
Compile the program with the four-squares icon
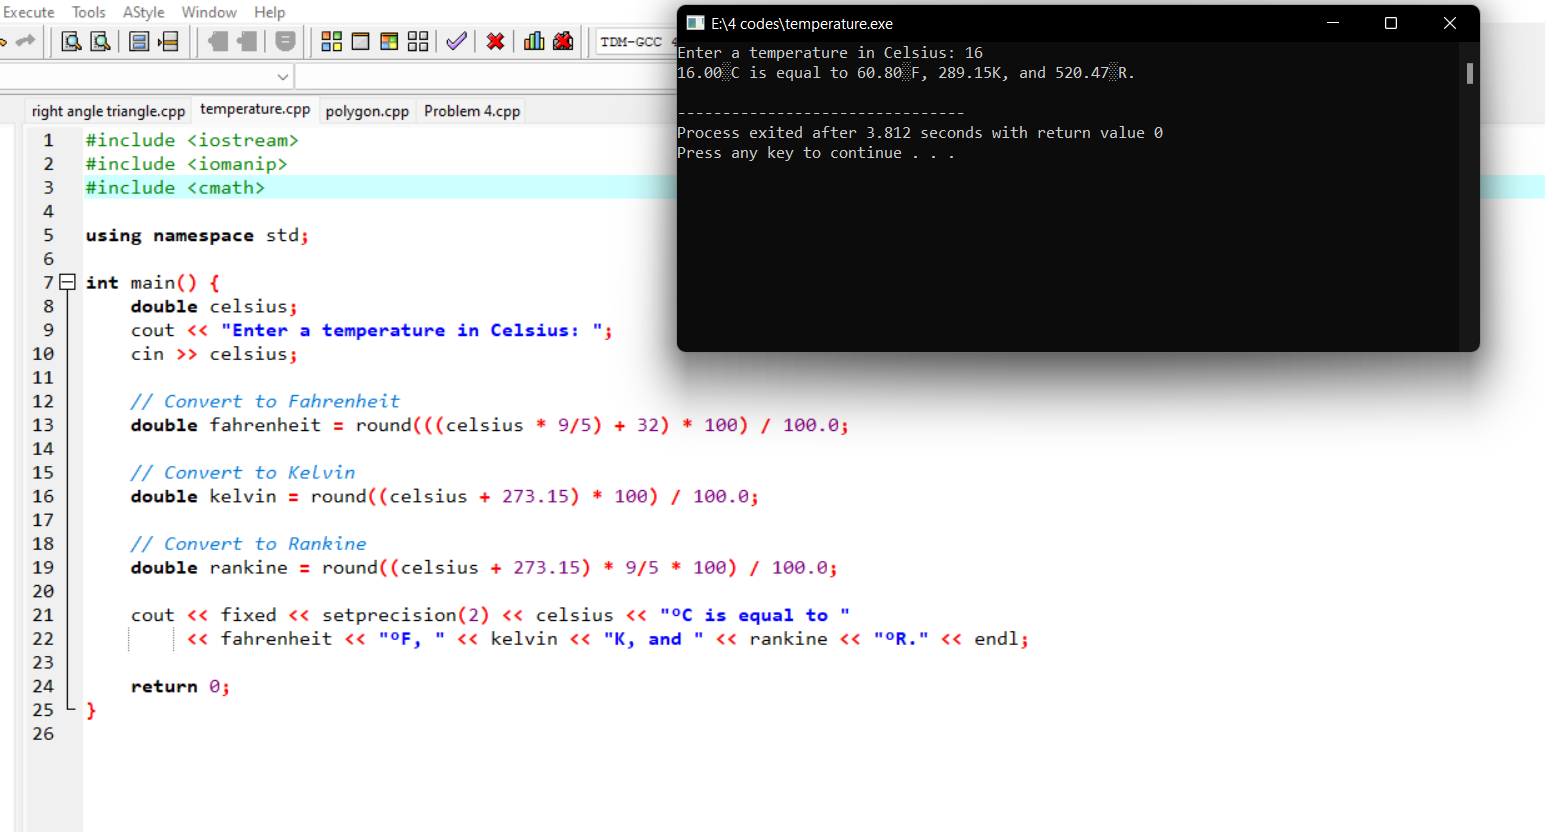click(332, 41)
